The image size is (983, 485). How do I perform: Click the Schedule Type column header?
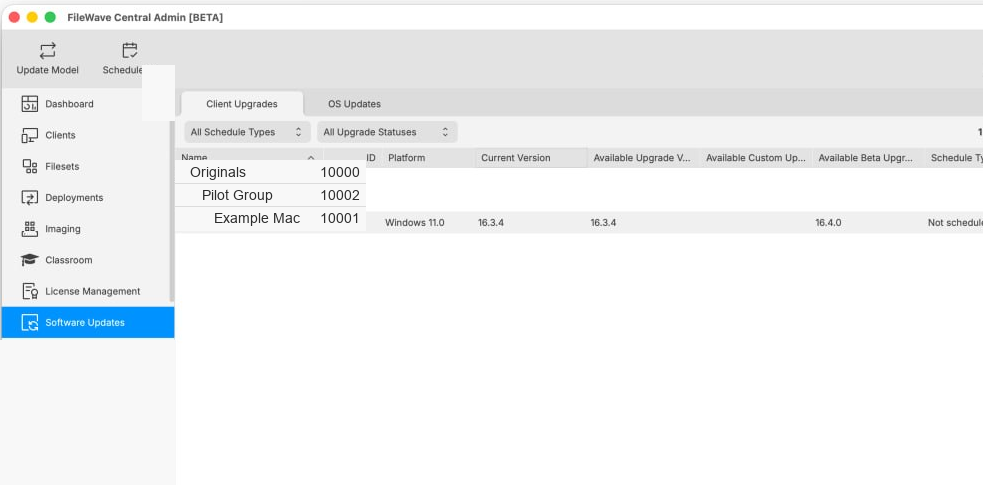(x=954, y=158)
